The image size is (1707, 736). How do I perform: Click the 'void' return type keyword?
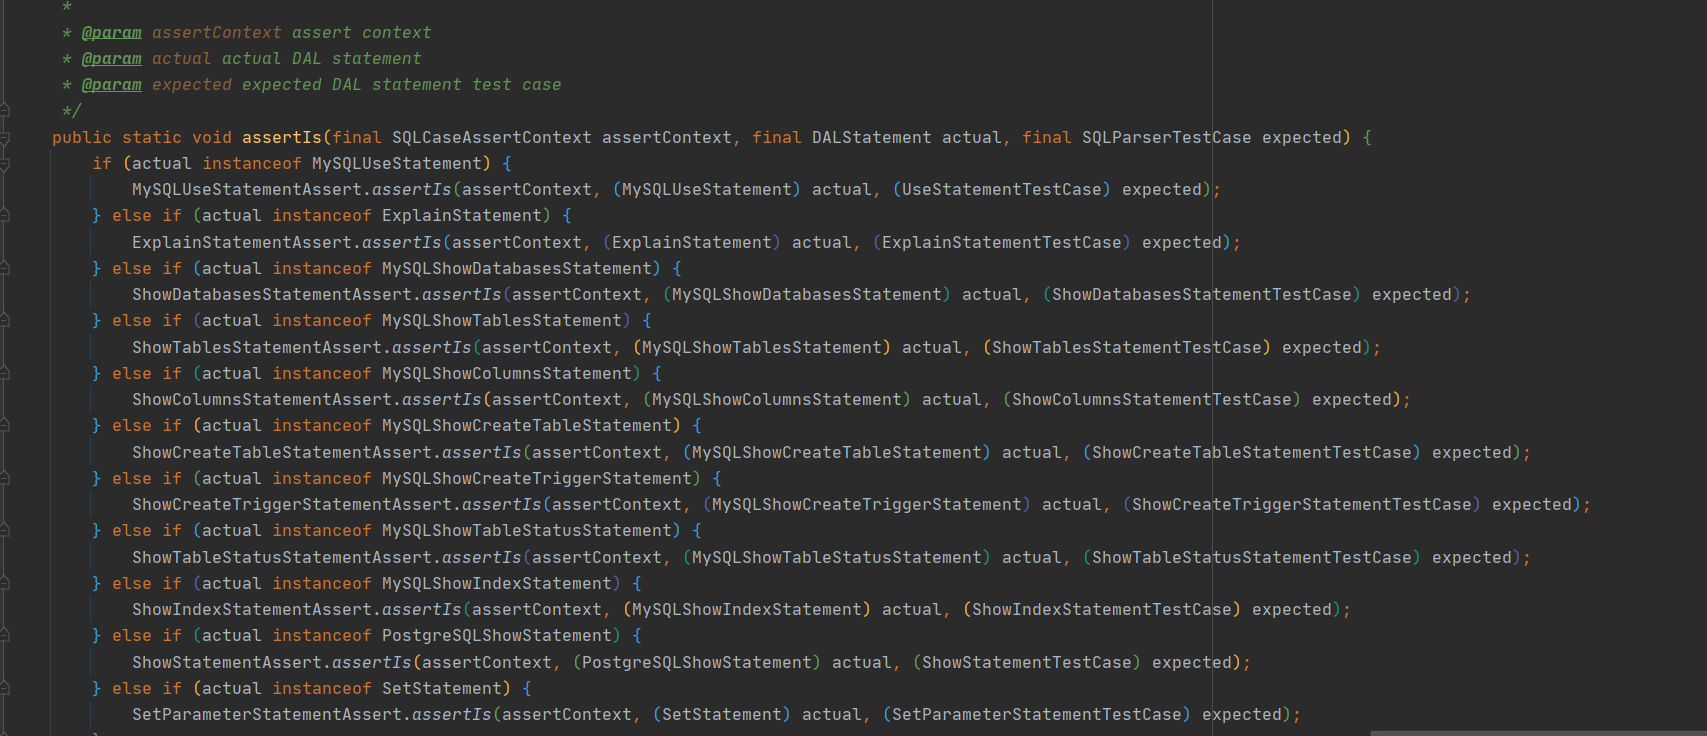tap(212, 138)
